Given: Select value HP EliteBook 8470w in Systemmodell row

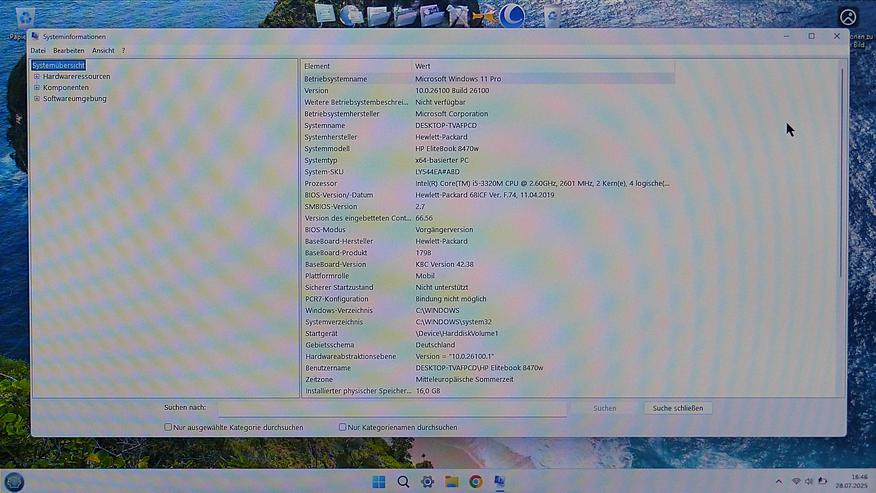Looking at the screenshot, I should (x=447, y=149).
